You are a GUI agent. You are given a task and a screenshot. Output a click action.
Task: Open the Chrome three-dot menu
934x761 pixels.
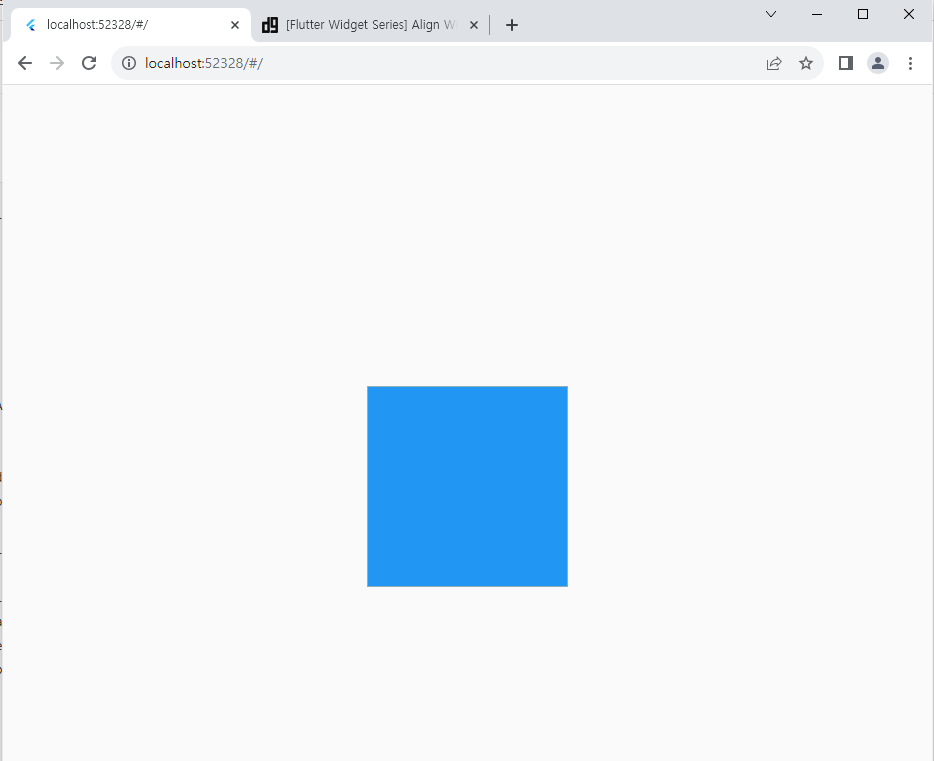point(910,63)
